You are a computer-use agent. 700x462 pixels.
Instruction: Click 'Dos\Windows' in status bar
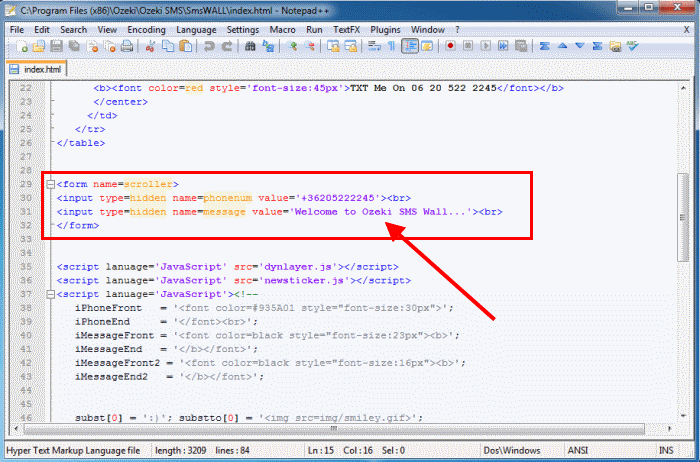(x=512, y=450)
